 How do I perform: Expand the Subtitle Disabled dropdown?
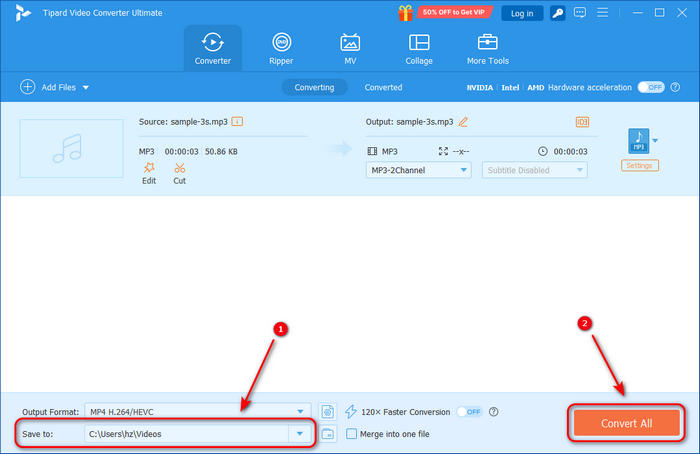(x=534, y=170)
